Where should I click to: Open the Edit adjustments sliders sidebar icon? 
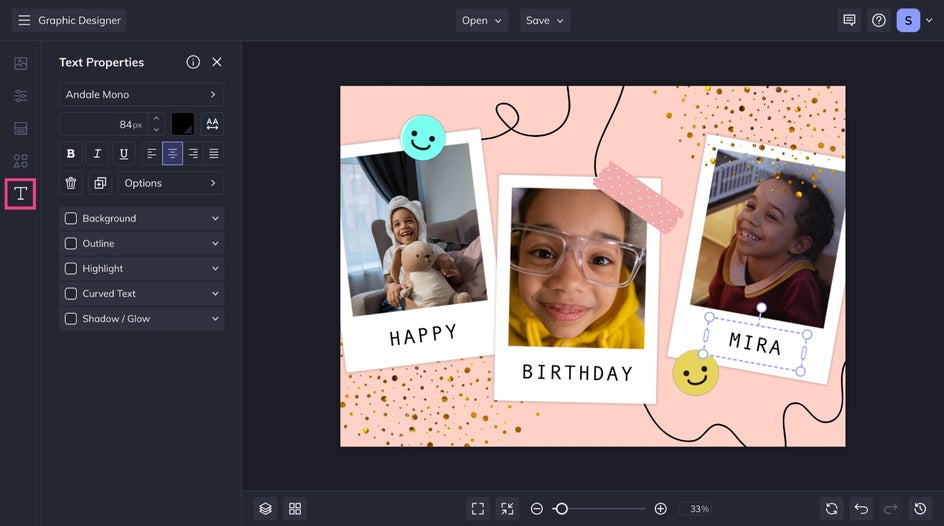coord(20,96)
